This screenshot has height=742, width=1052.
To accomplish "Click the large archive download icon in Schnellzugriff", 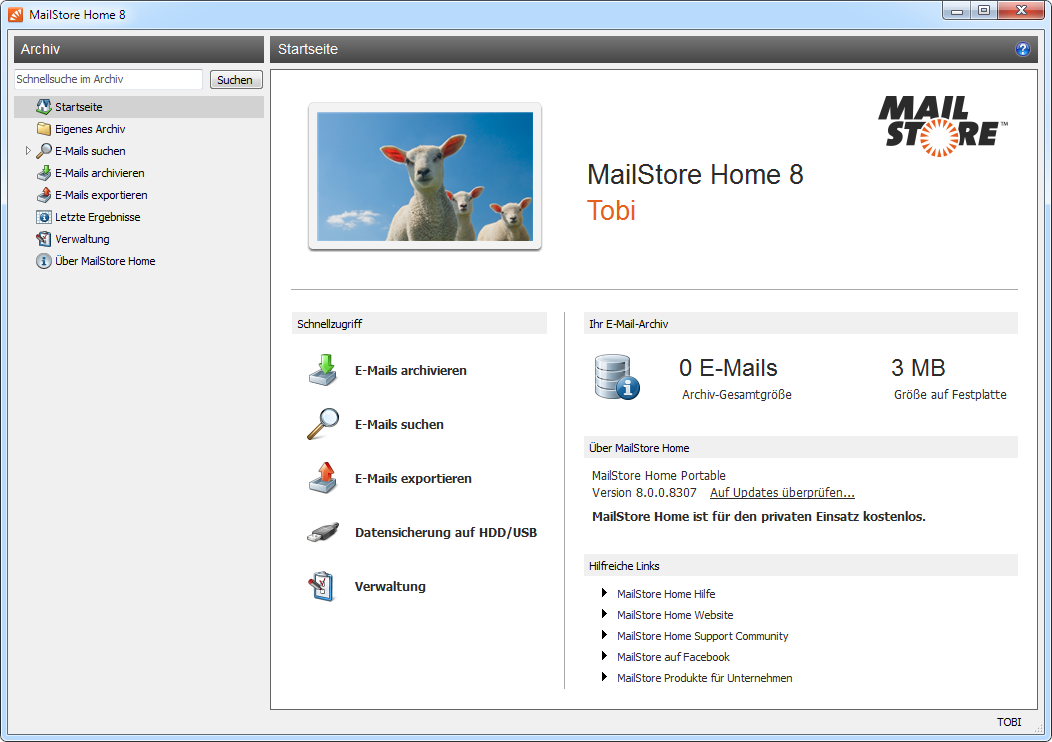I will tap(323, 370).
